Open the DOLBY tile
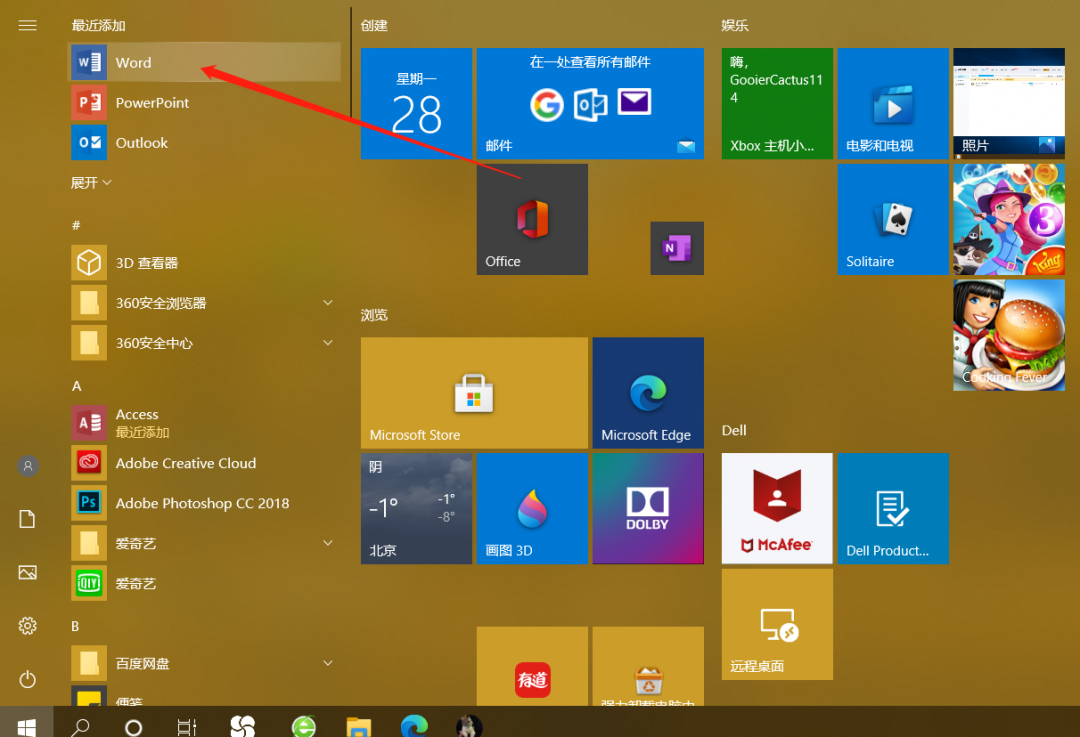The width and height of the screenshot is (1080, 737). (648, 508)
